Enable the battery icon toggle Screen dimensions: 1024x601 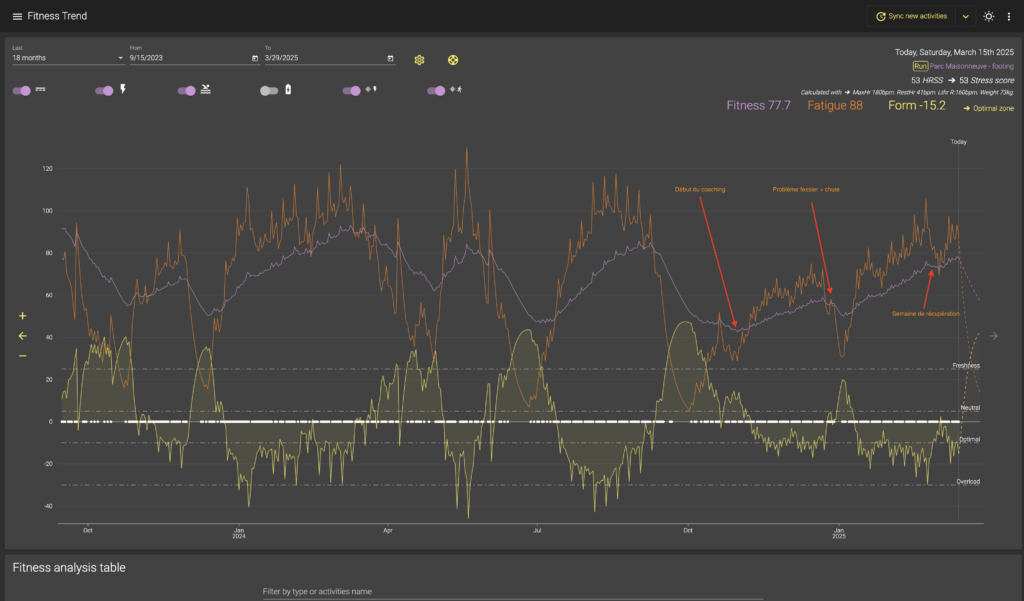(269, 91)
